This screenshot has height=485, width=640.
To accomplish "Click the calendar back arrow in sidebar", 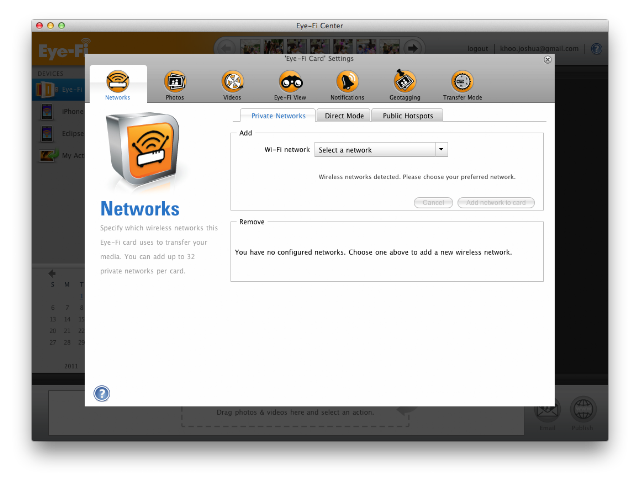I will (x=52, y=273).
